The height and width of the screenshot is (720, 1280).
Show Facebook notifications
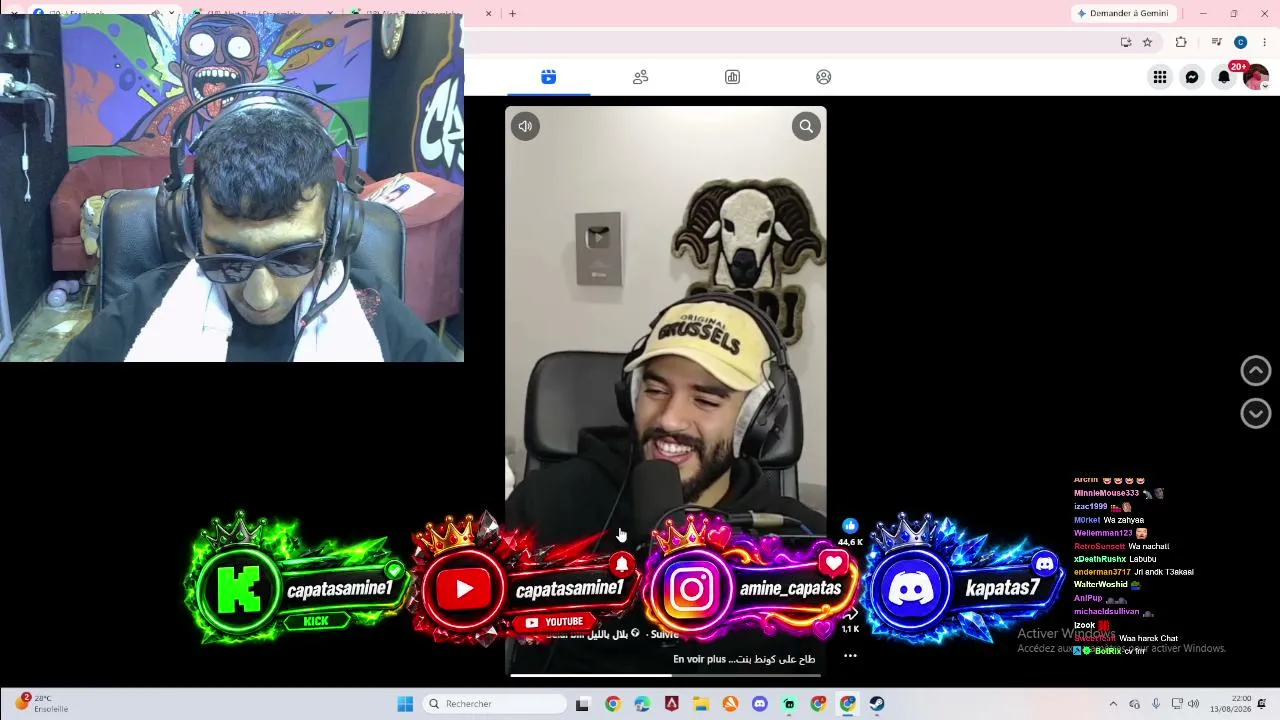1224,77
